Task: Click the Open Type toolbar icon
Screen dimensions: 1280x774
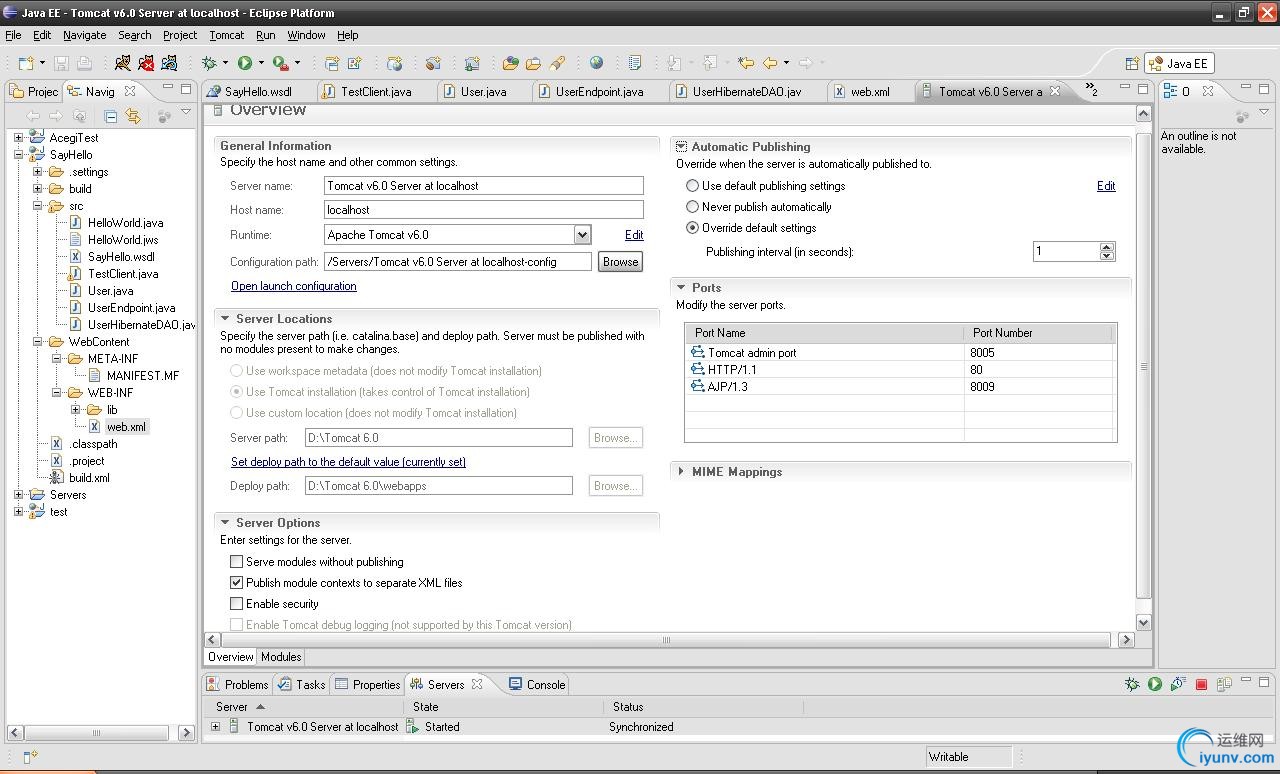Action: click(x=510, y=63)
